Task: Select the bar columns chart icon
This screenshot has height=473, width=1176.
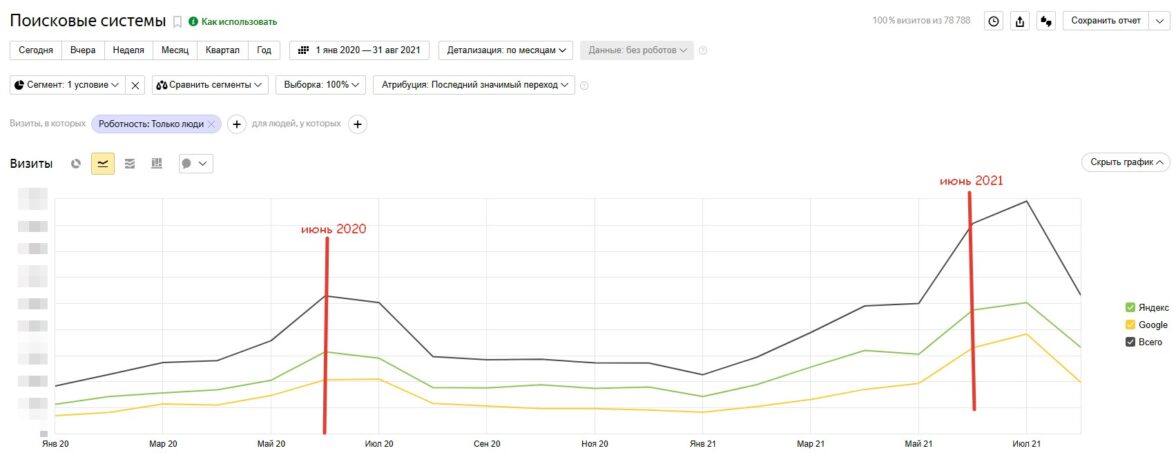Action: pyautogui.click(x=157, y=164)
